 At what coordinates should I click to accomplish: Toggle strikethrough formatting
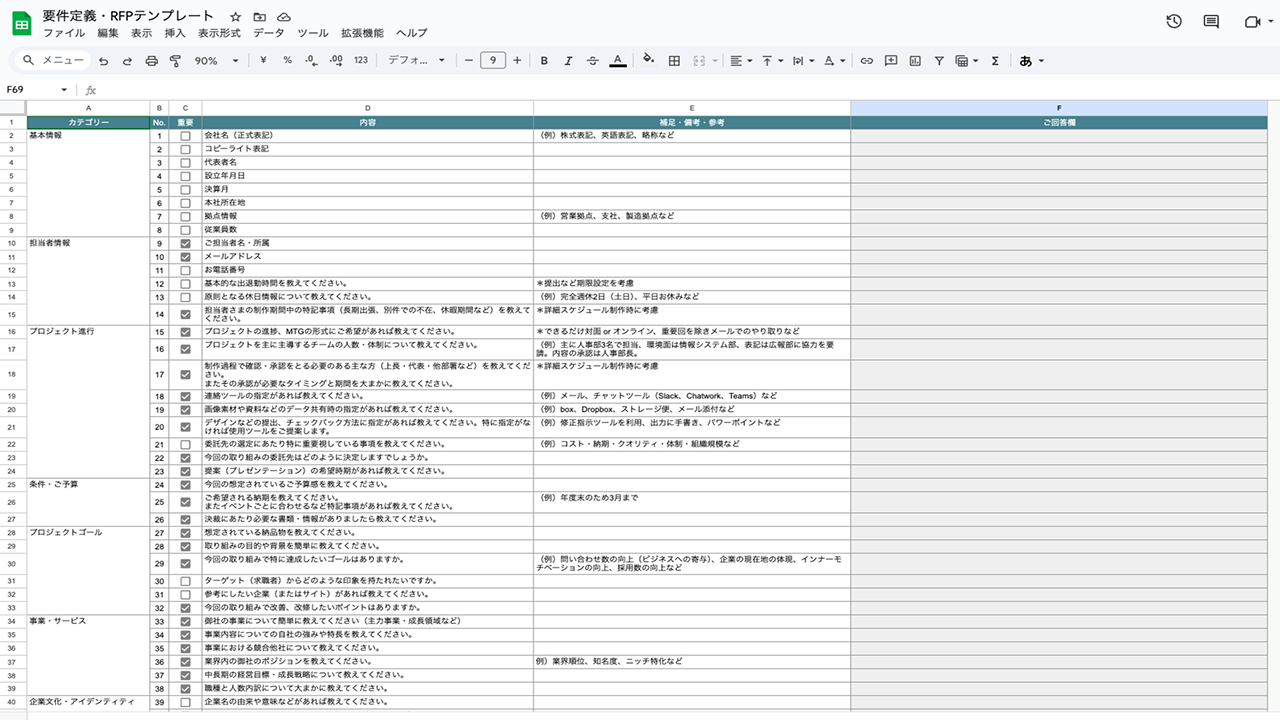coord(593,61)
